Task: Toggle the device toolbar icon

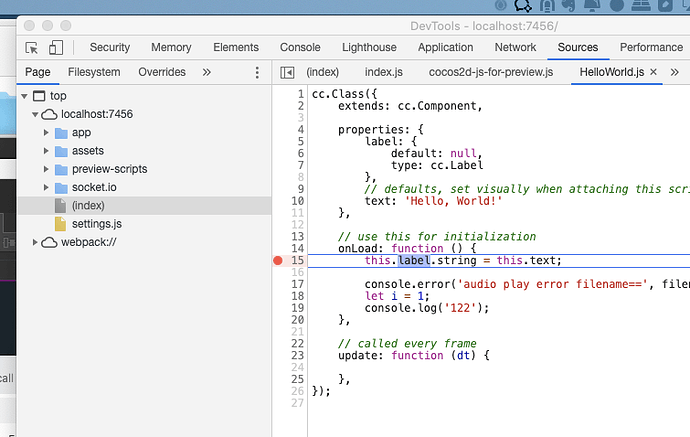Action: point(56,48)
